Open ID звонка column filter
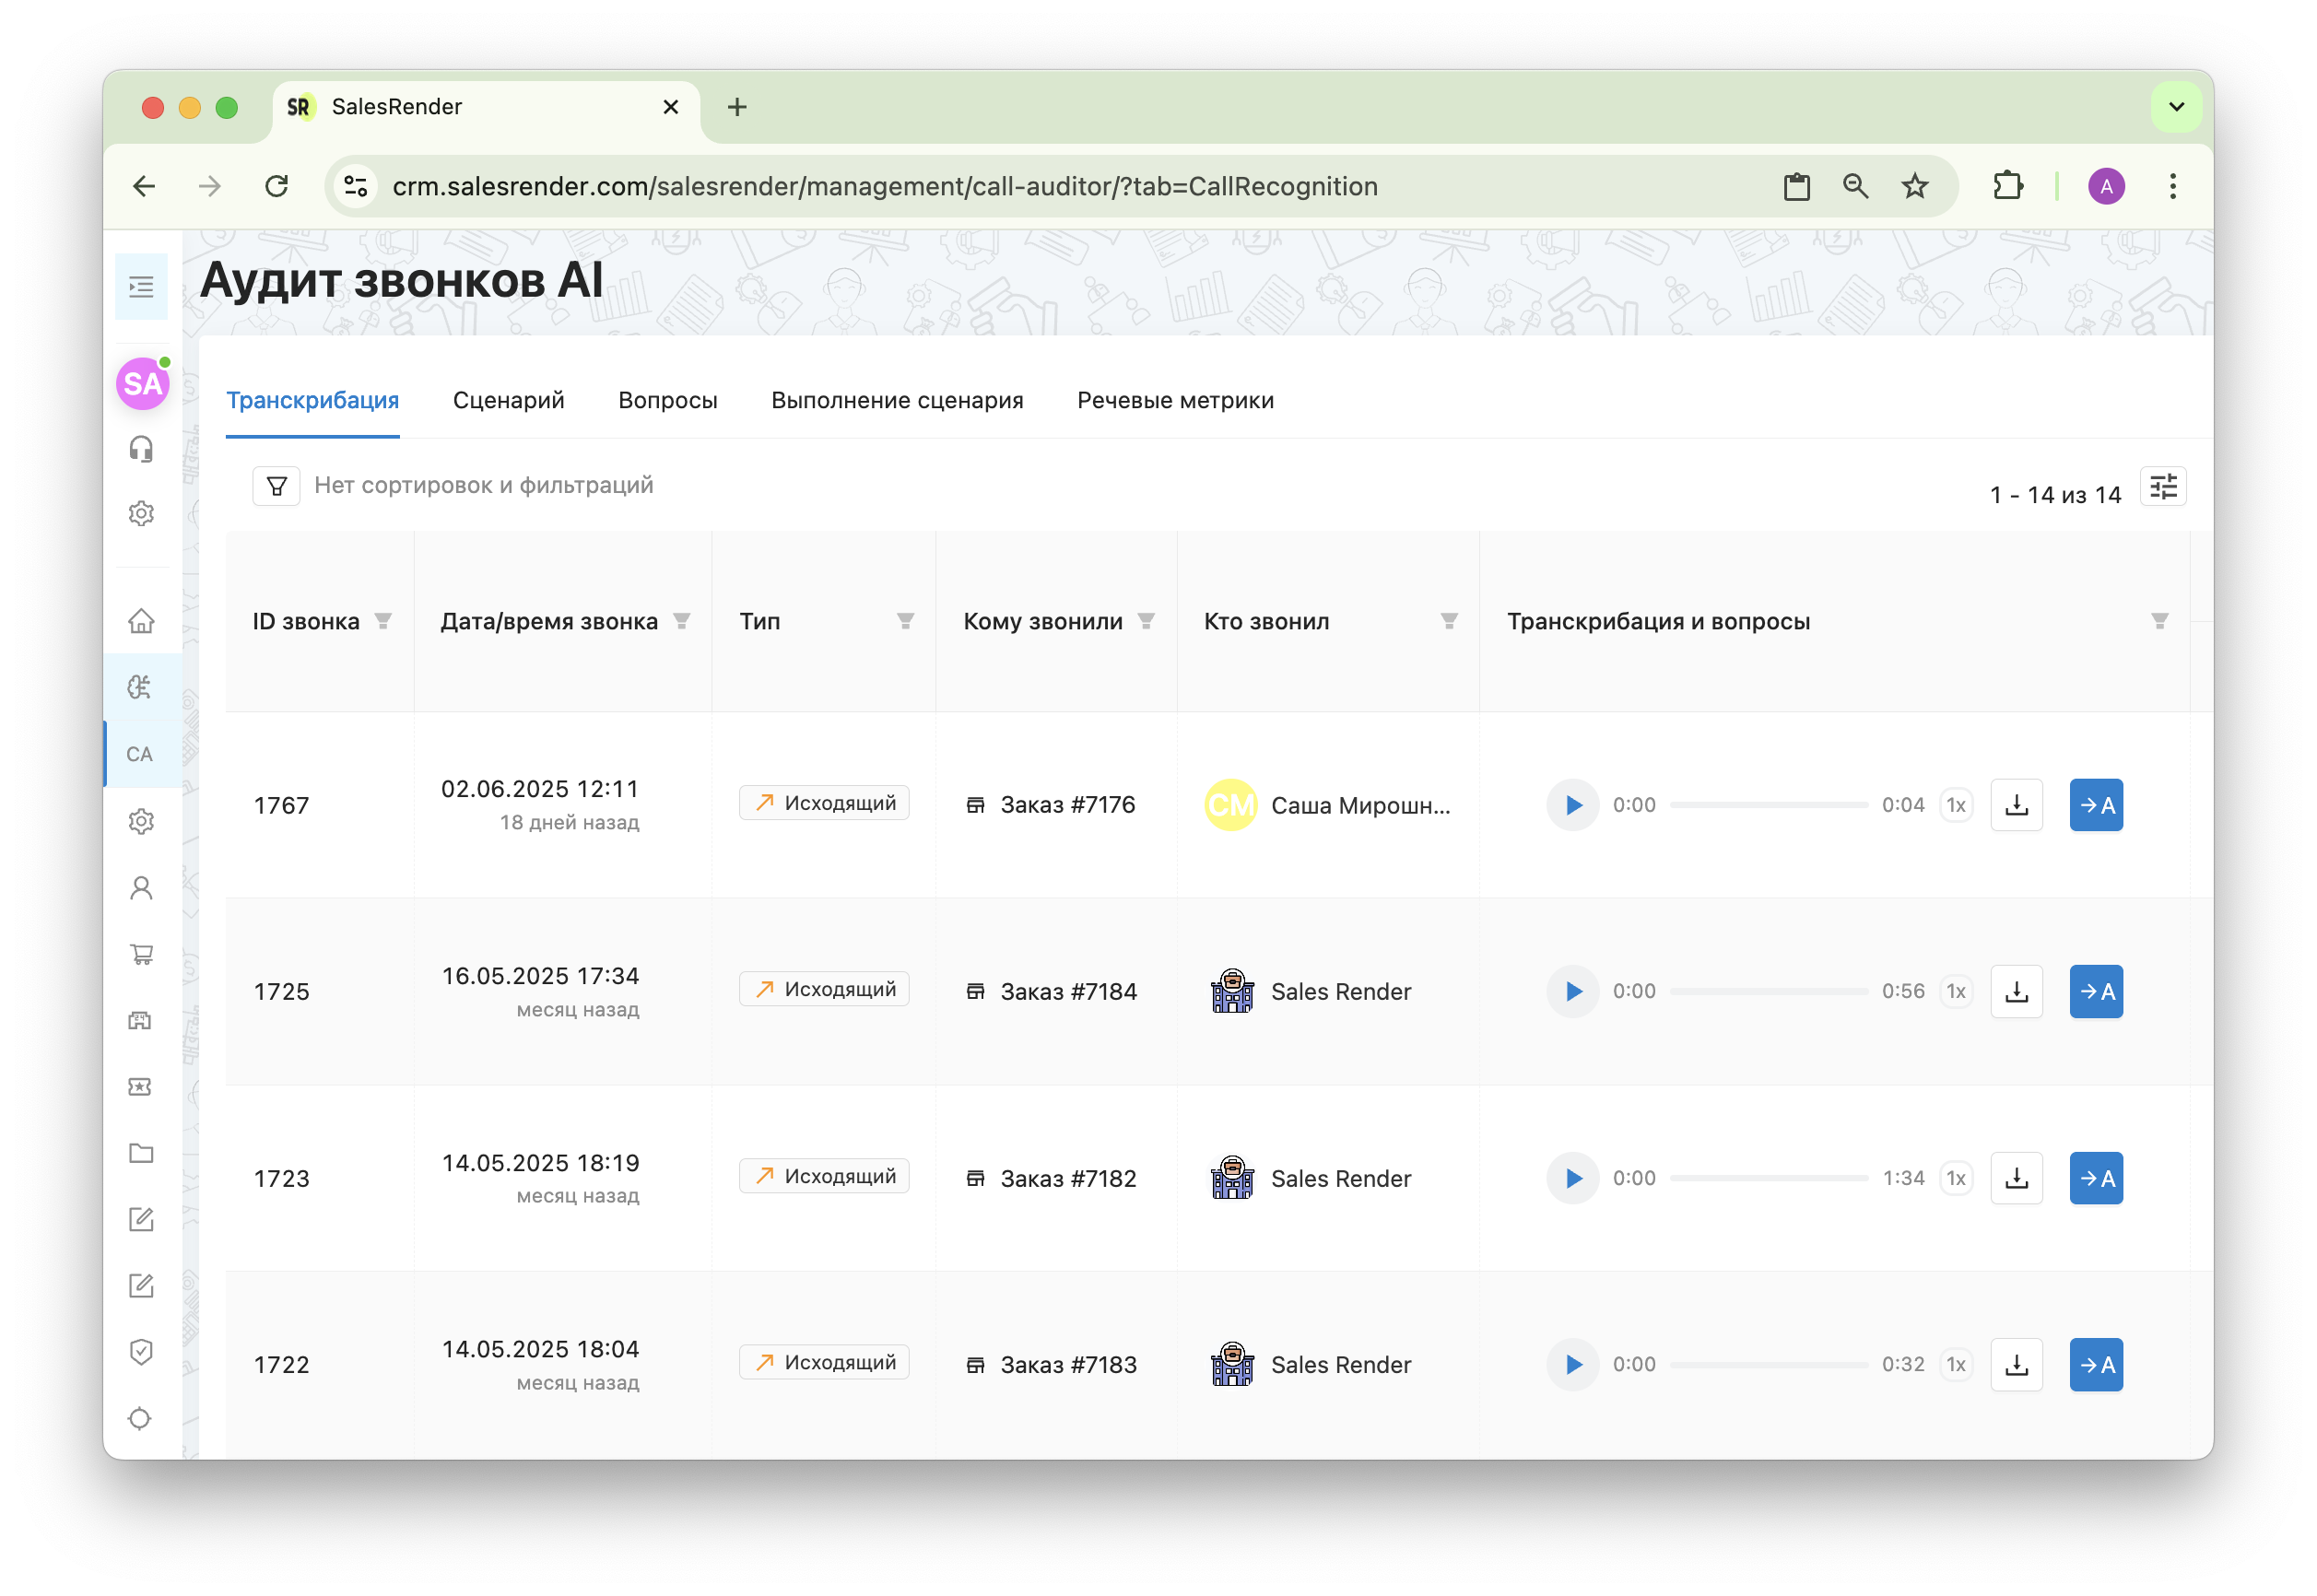The height and width of the screenshot is (1596, 2317). pyautogui.click(x=383, y=621)
